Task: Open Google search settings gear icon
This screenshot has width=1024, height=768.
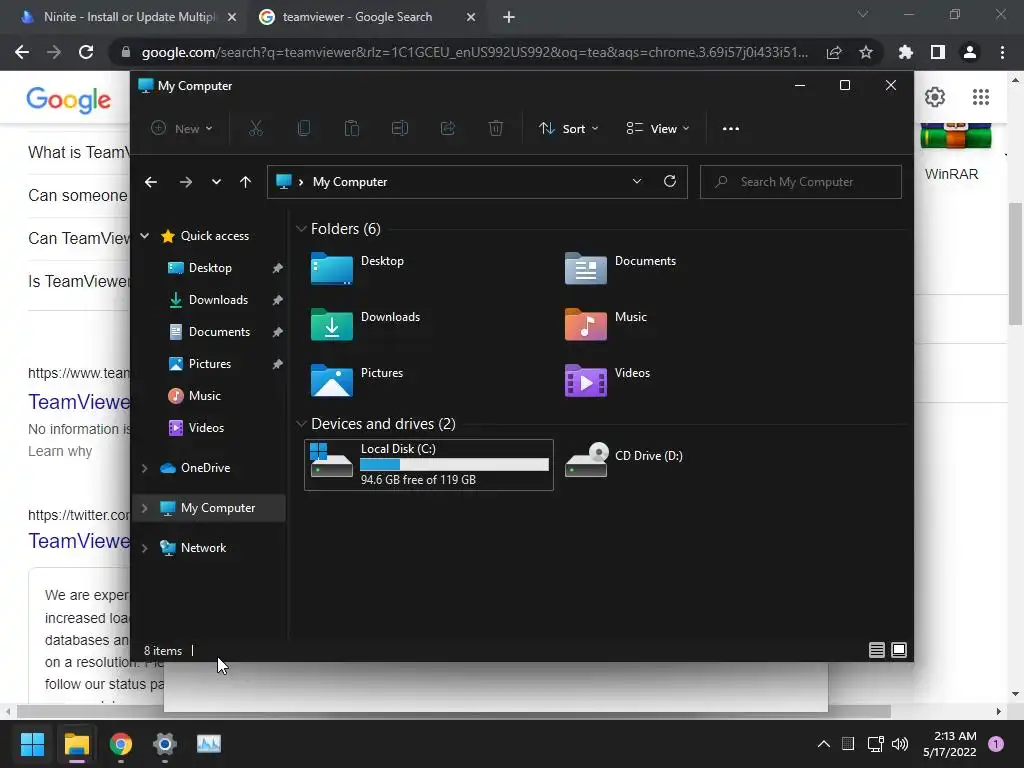Action: coord(935,97)
